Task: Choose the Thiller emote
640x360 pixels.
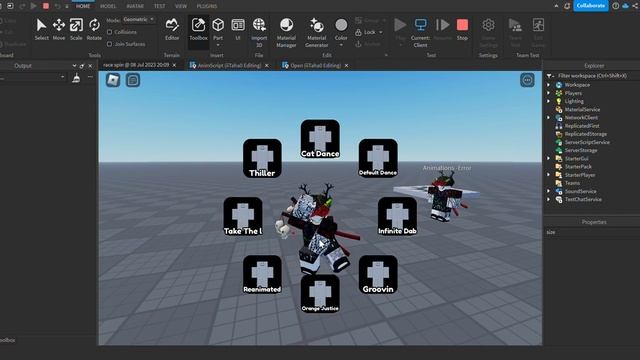Action: click(262, 158)
